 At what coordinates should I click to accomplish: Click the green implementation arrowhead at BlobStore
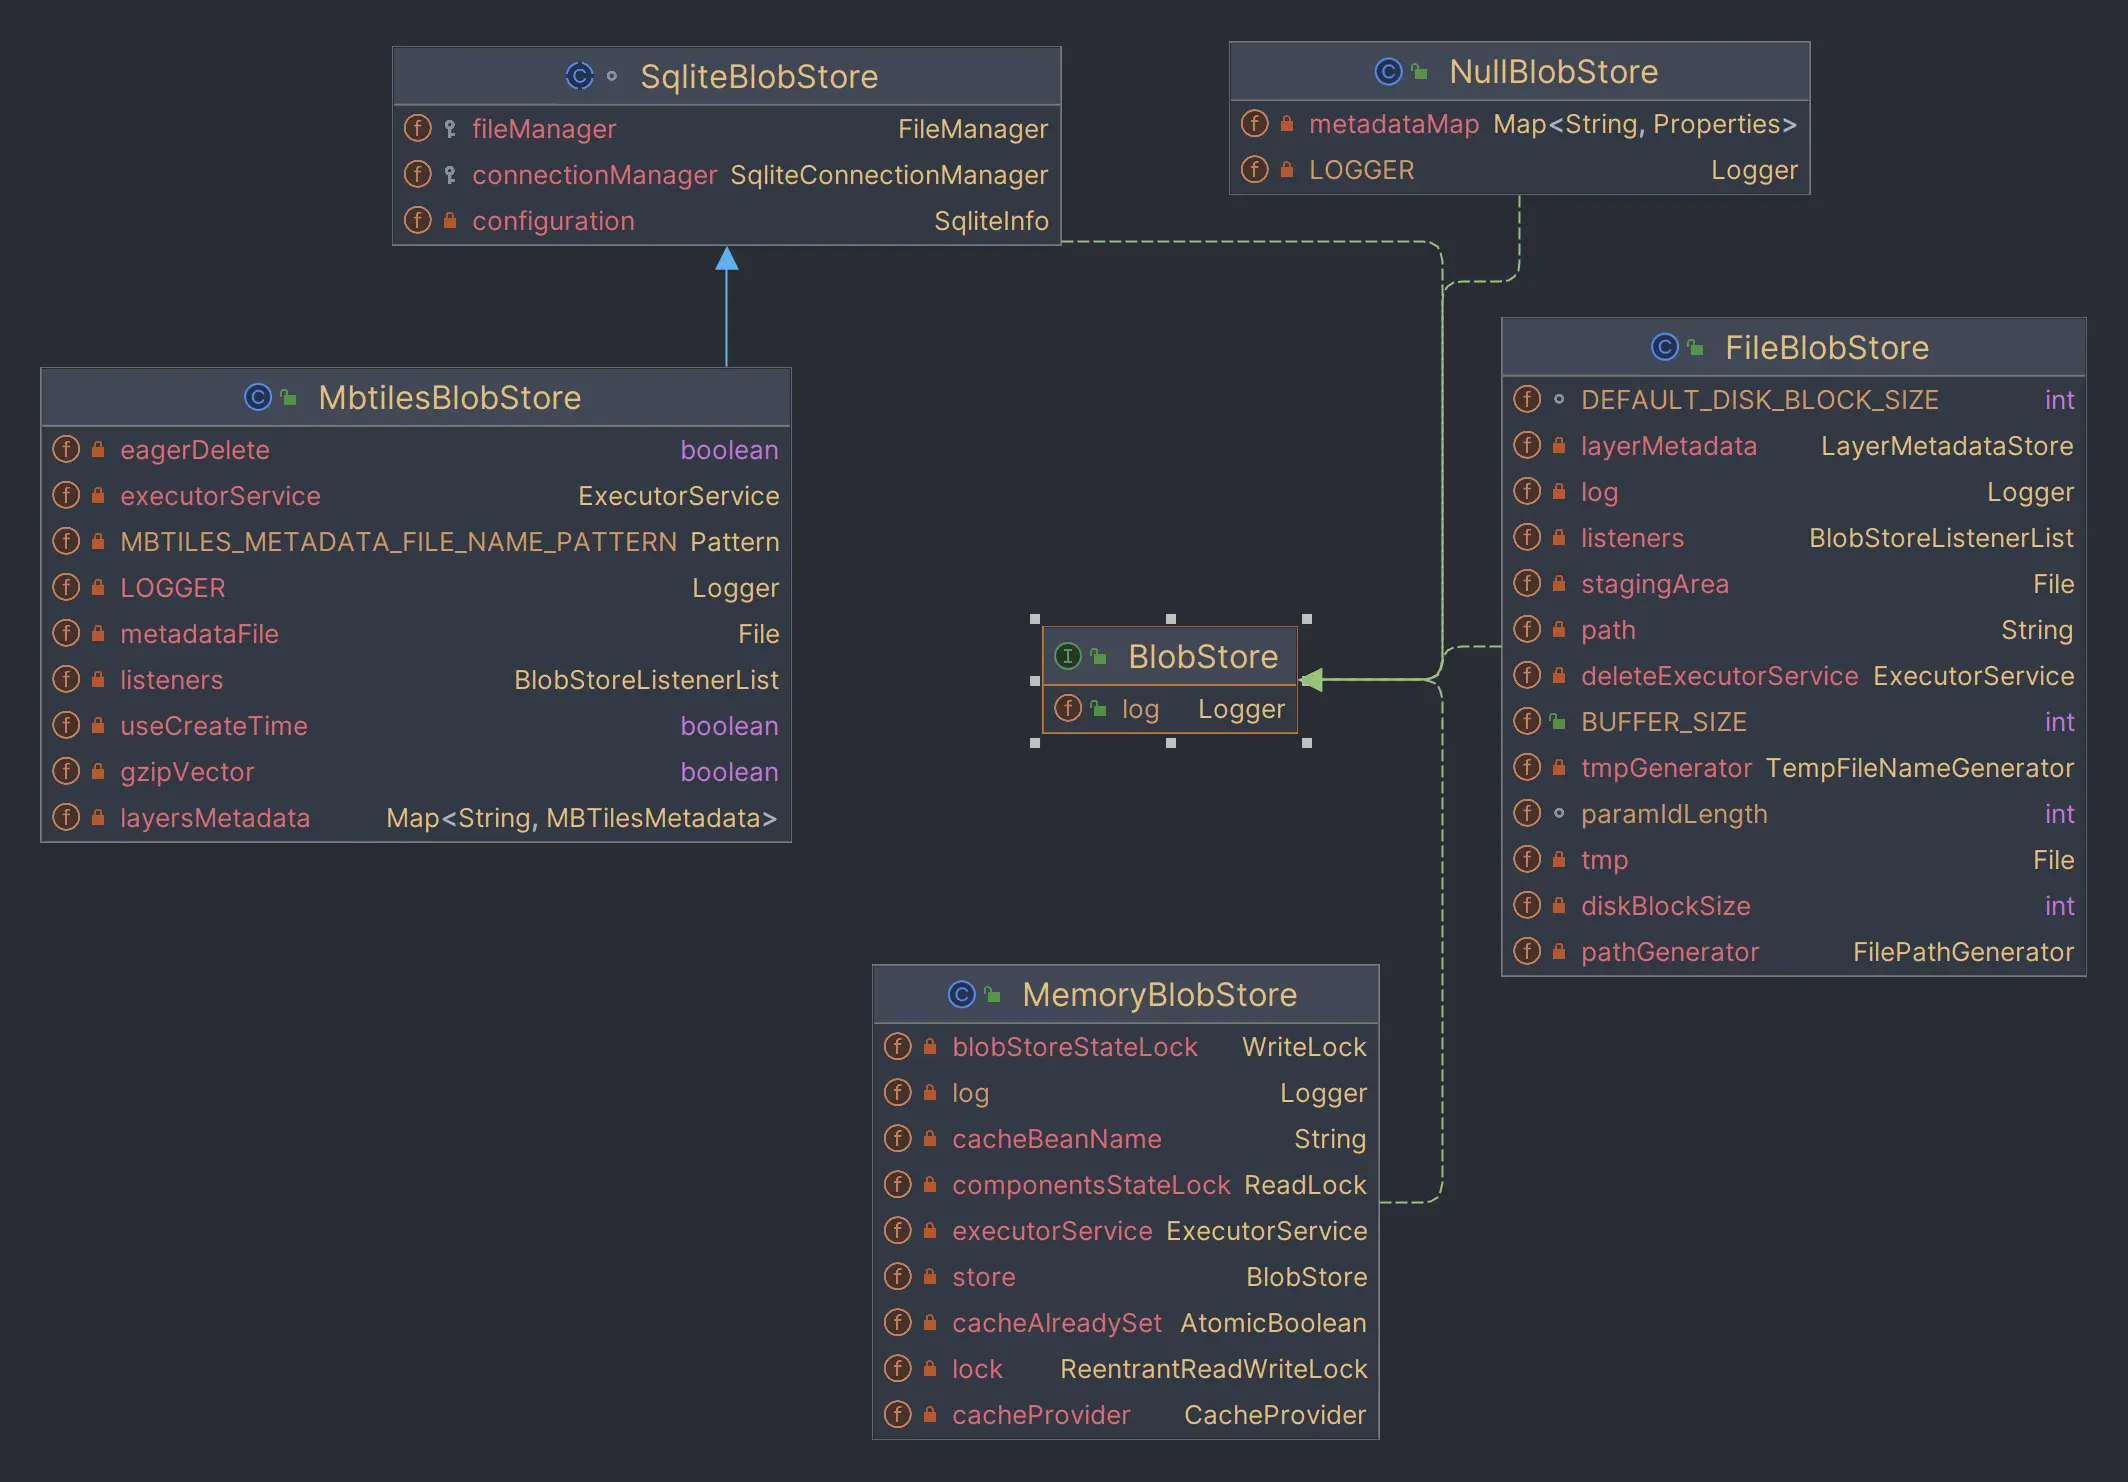(x=1311, y=679)
